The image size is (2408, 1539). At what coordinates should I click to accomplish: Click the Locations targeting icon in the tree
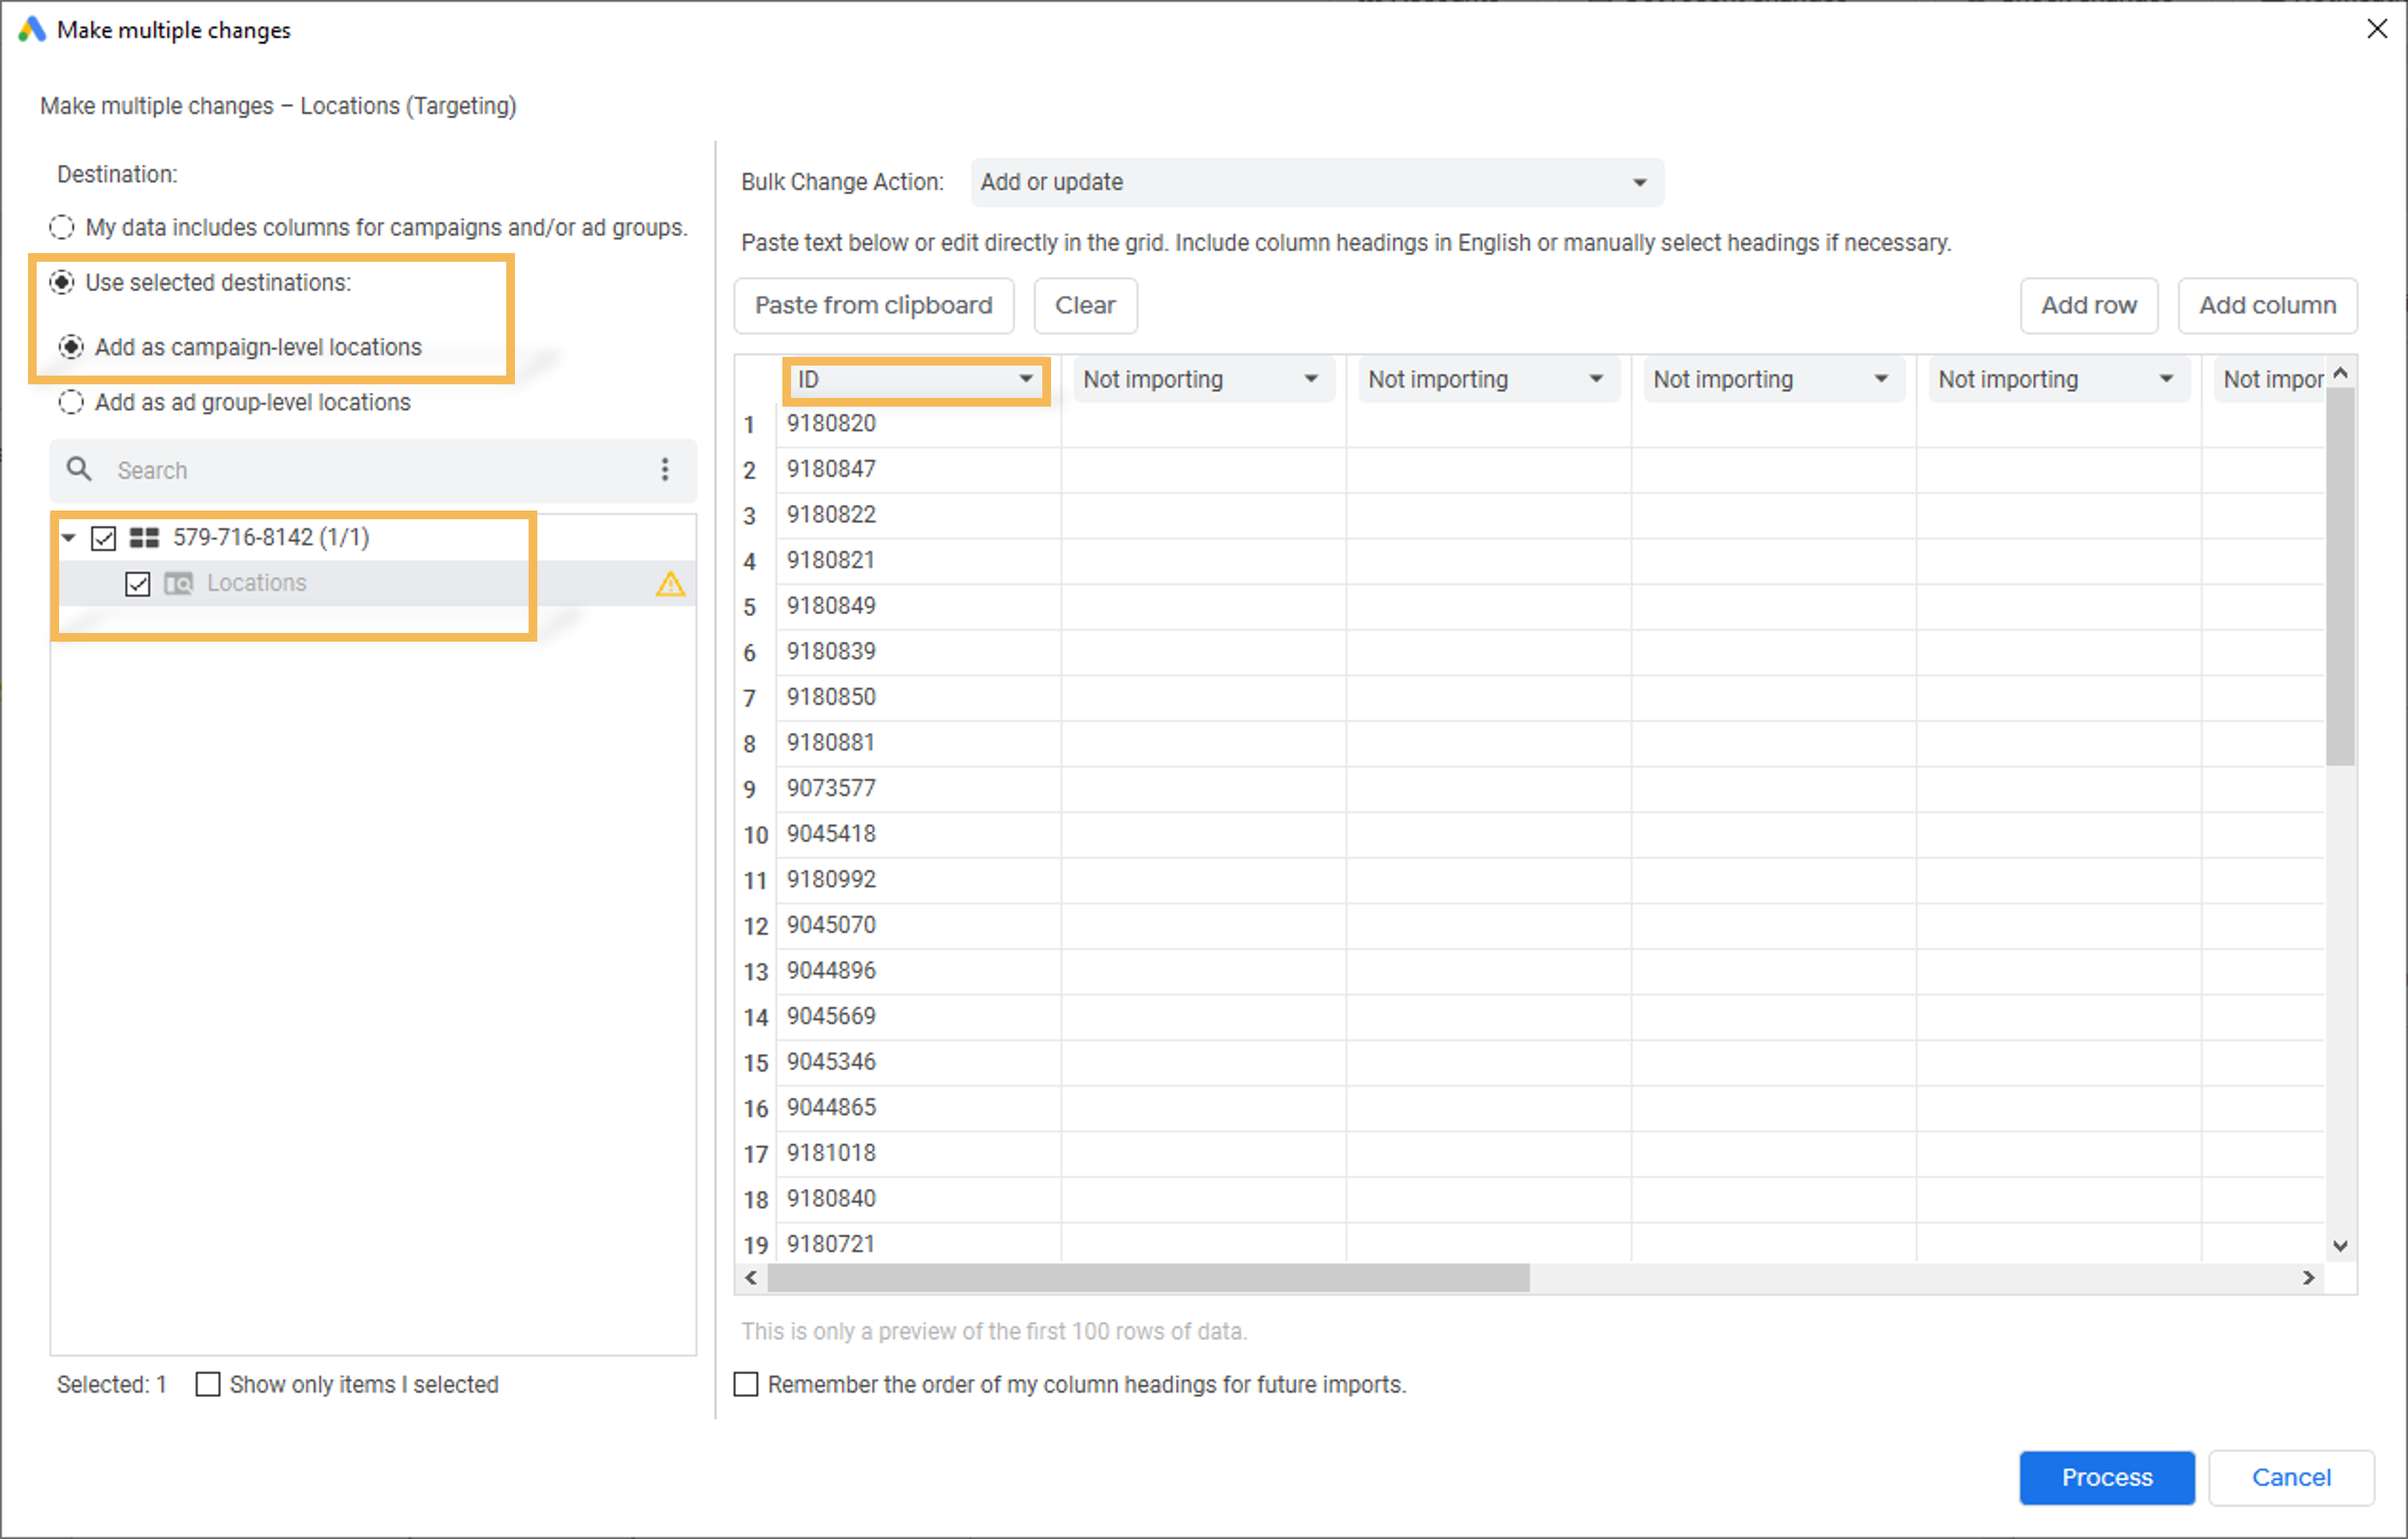coord(178,583)
